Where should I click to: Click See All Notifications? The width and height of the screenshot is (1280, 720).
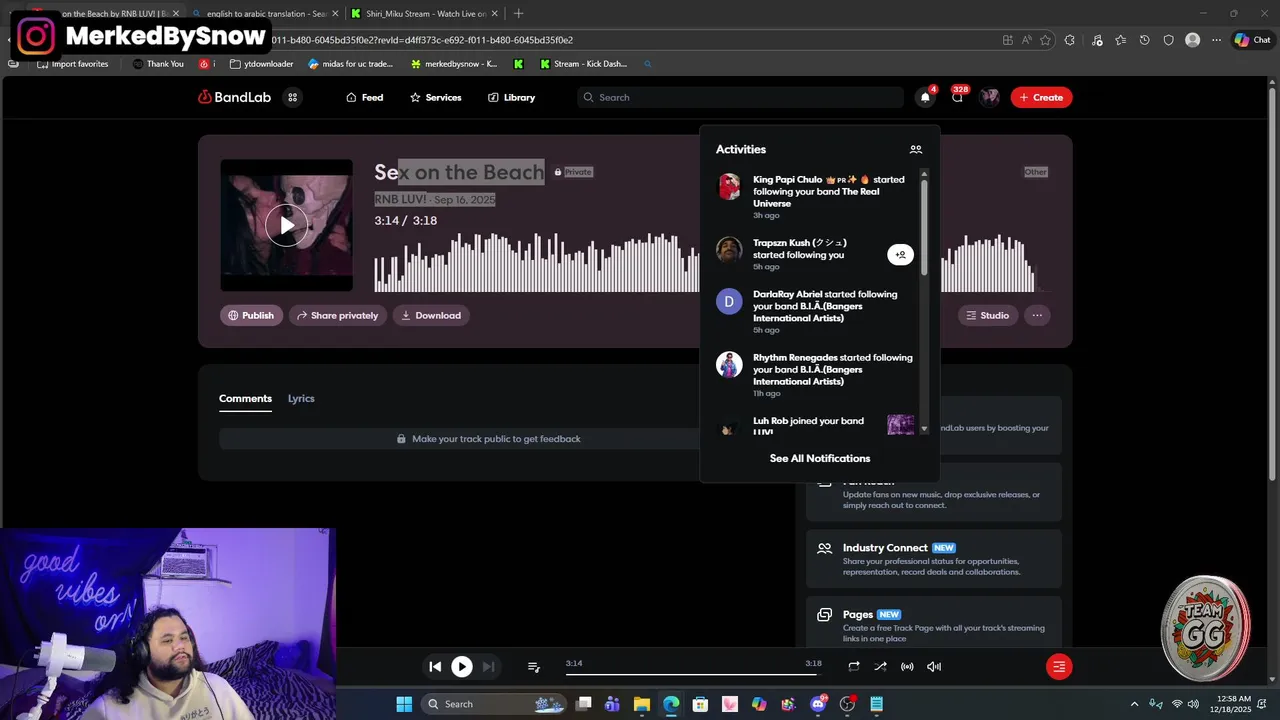[820, 458]
